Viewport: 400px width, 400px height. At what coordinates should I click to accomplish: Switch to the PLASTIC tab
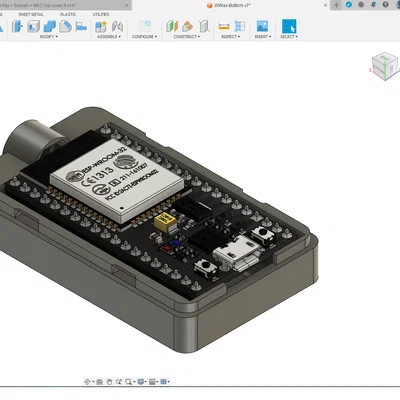point(68,14)
